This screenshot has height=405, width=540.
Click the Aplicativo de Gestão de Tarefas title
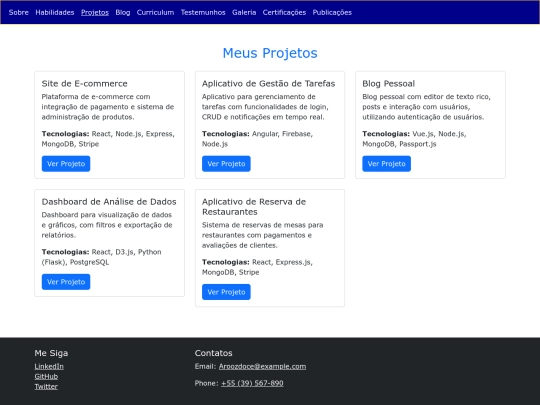pos(269,83)
